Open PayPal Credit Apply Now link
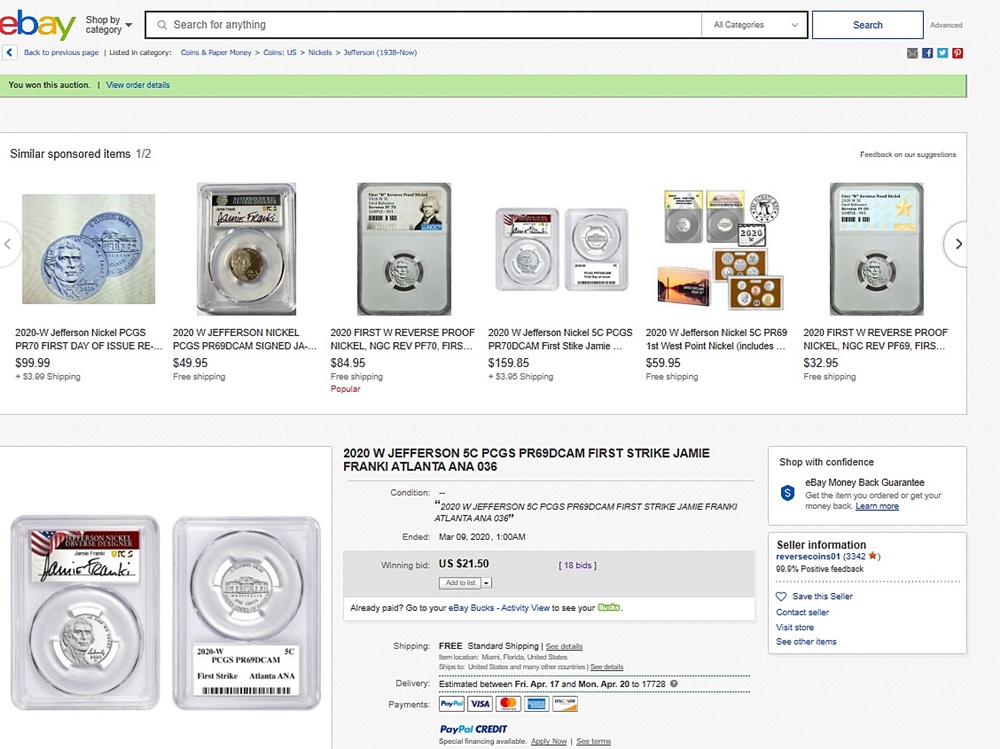1000x749 pixels. [548, 741]
